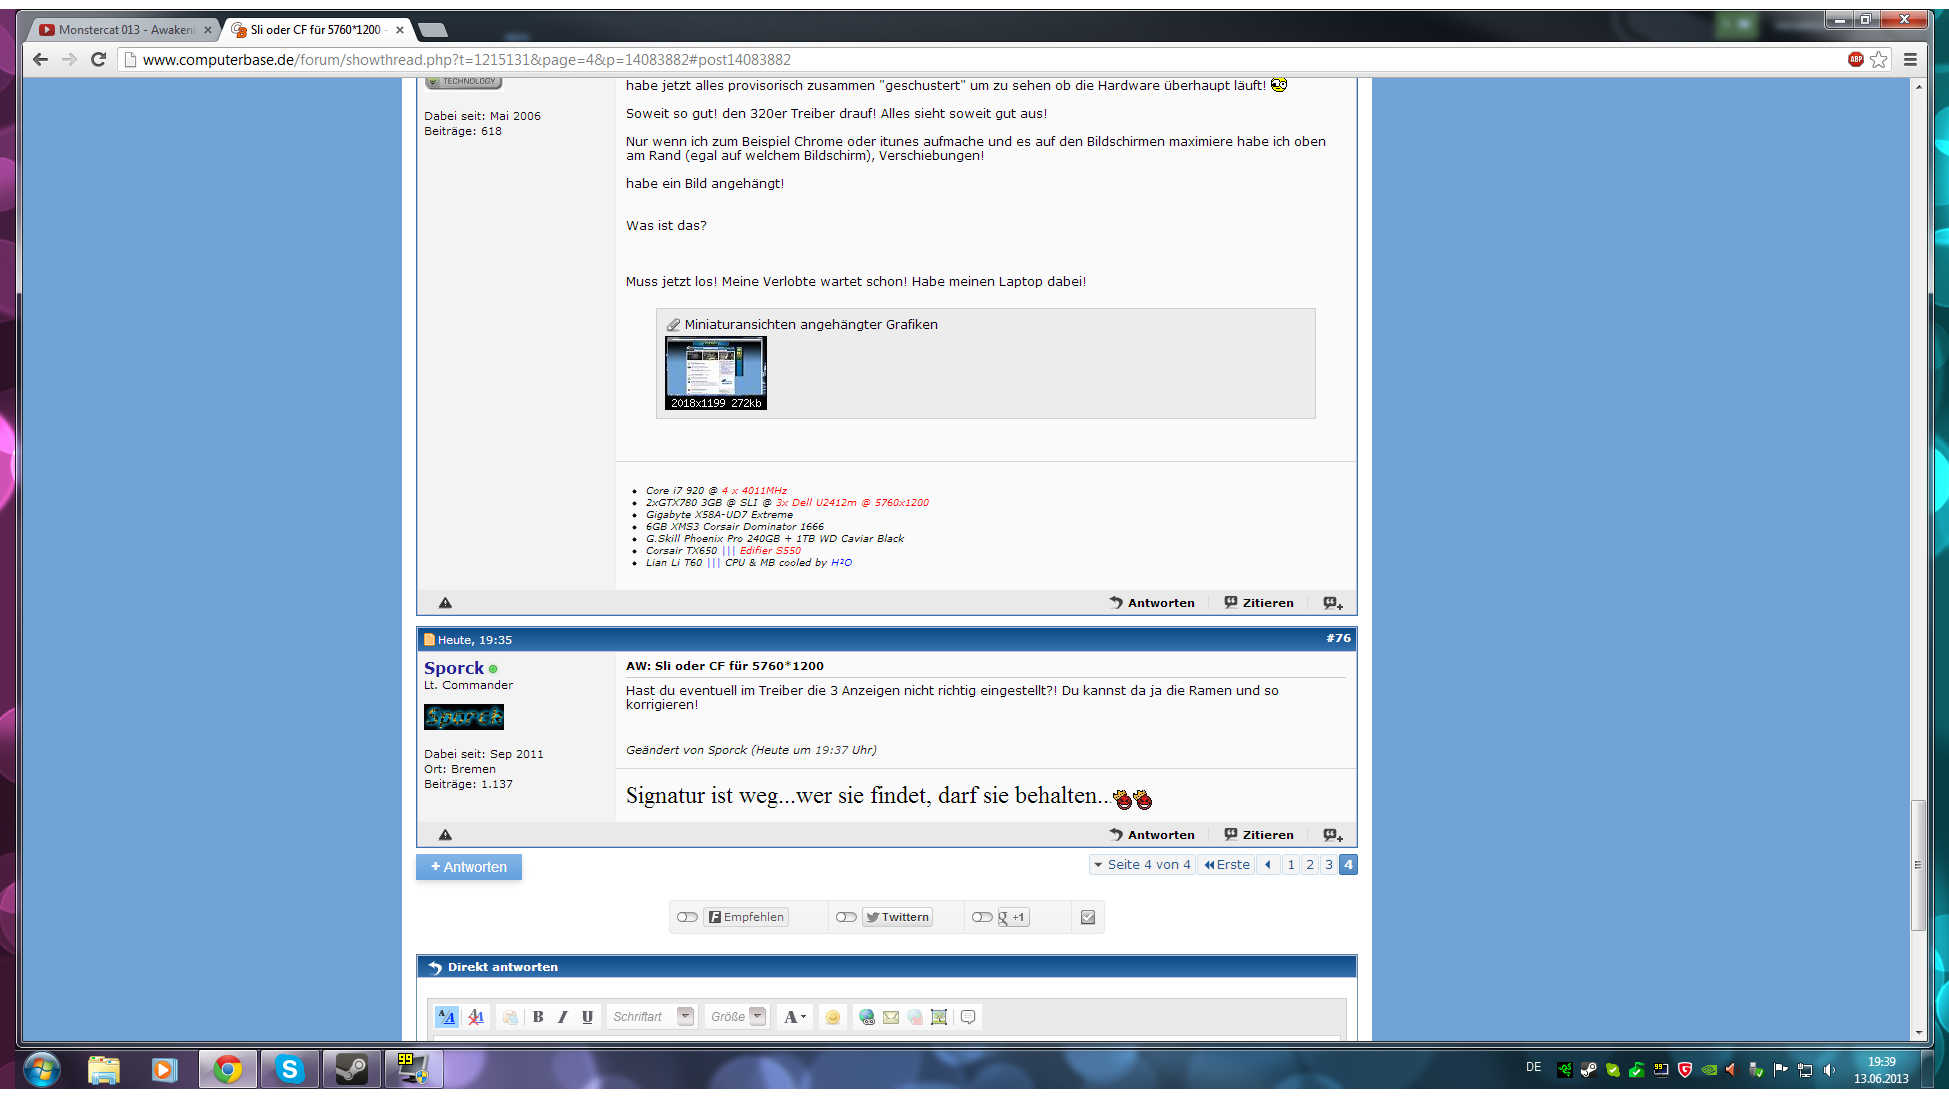1949x1105 pixels.
Task: Insert a hyperlink with the globe icon
Action: [x=866, y=1017]
